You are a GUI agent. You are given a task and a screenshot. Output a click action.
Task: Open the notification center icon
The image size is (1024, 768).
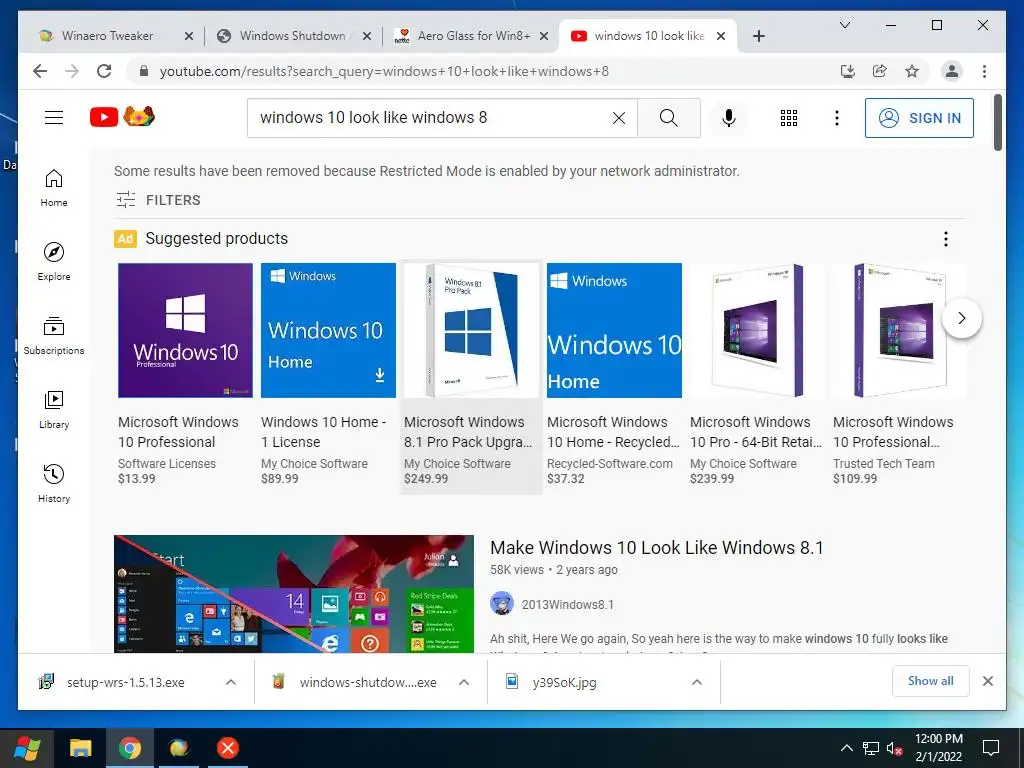(991, 748)
